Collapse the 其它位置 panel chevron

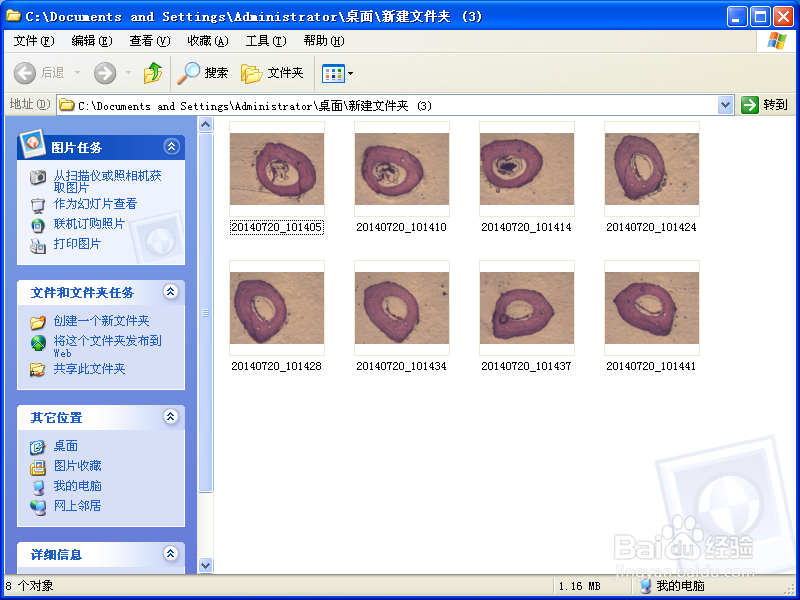[x=171, y=417]
